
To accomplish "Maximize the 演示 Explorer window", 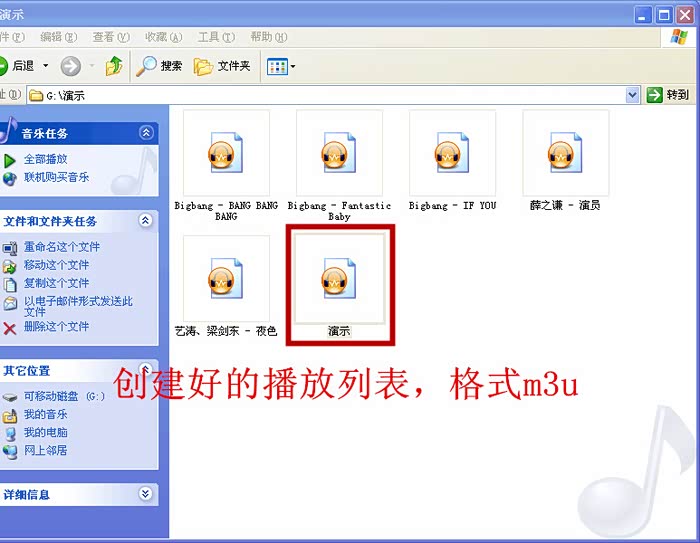I will click(x=664, y=16).
